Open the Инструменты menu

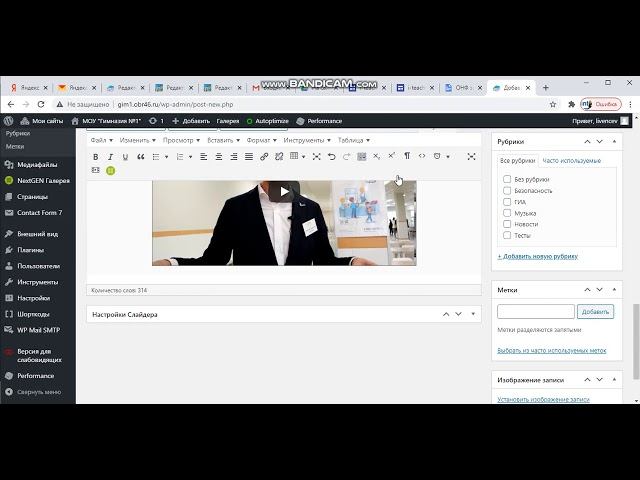coord(307,140)
